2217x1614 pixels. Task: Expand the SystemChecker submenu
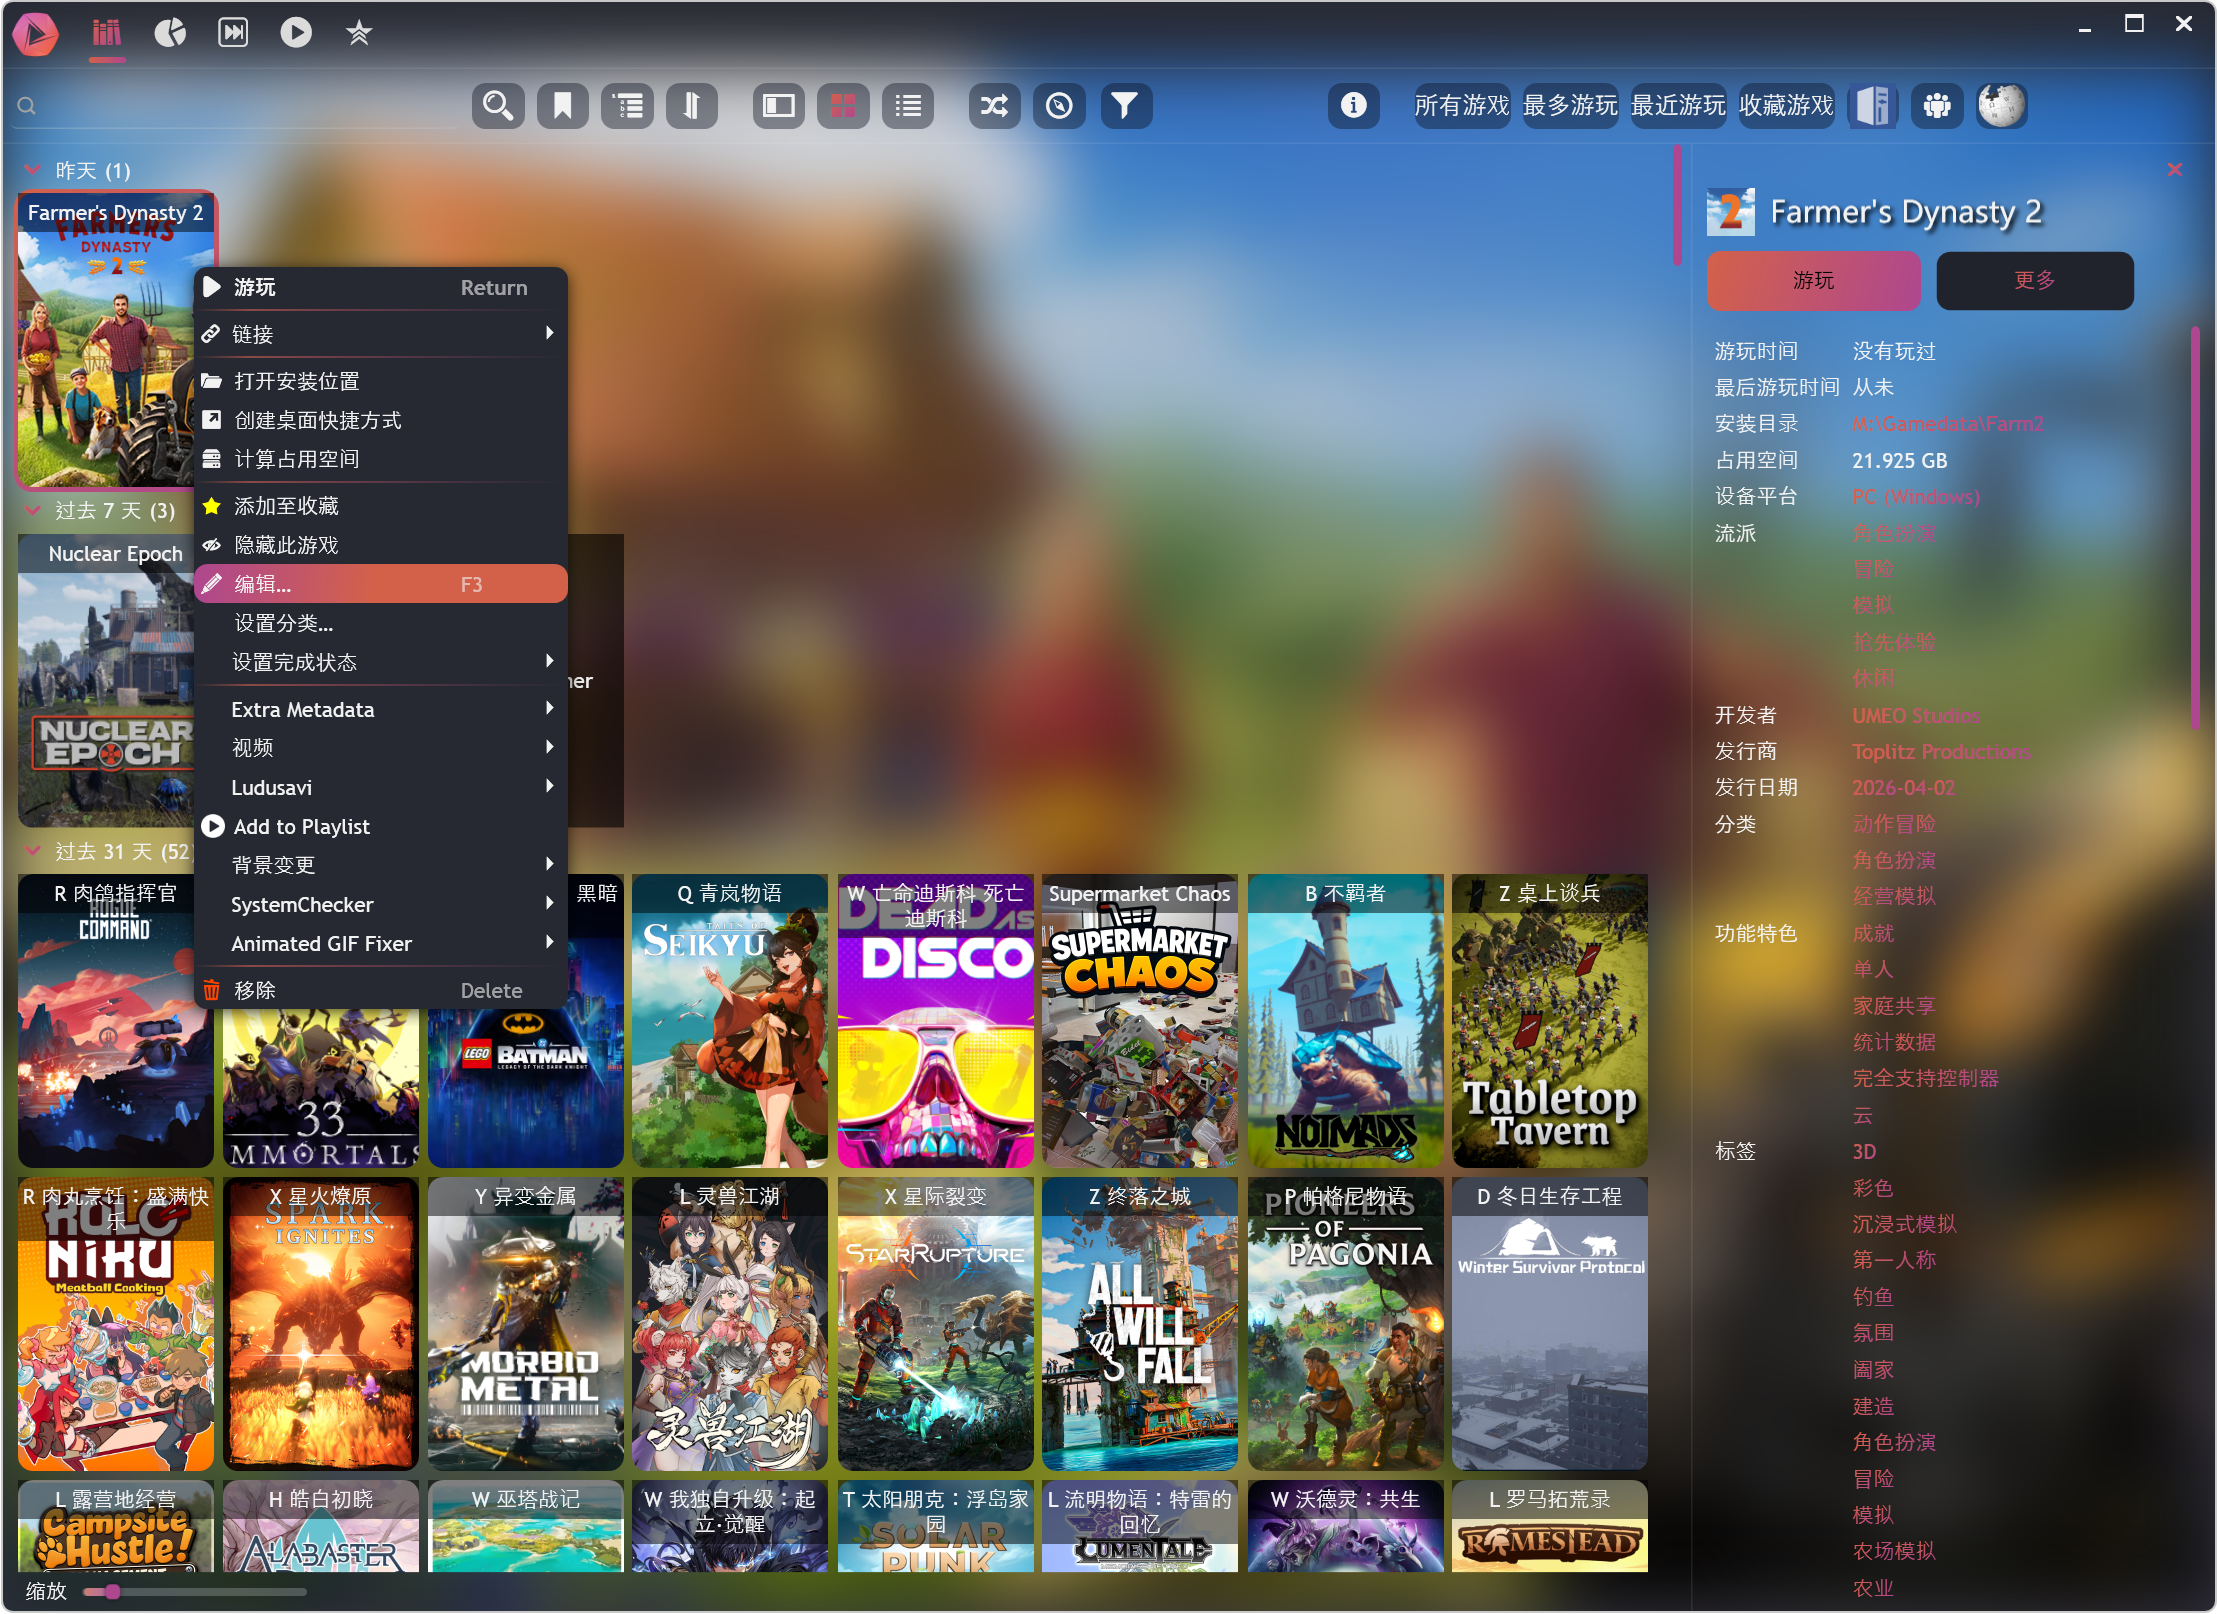(x=381, y=905)
